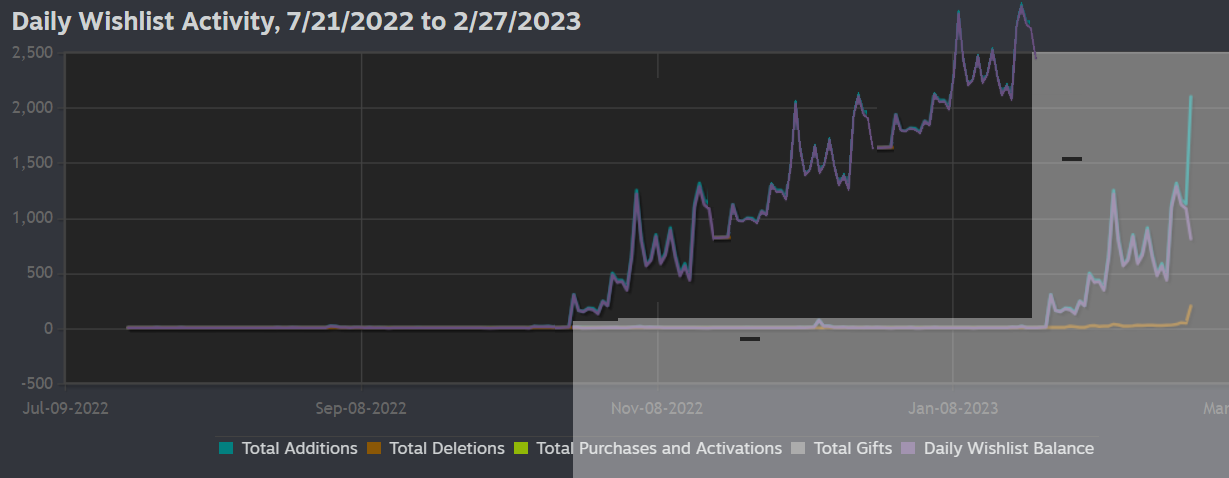This screenshot has width=1229, height=478.
Task: Select the Sep-08-2022 x-axis date label
Action: 361,408
